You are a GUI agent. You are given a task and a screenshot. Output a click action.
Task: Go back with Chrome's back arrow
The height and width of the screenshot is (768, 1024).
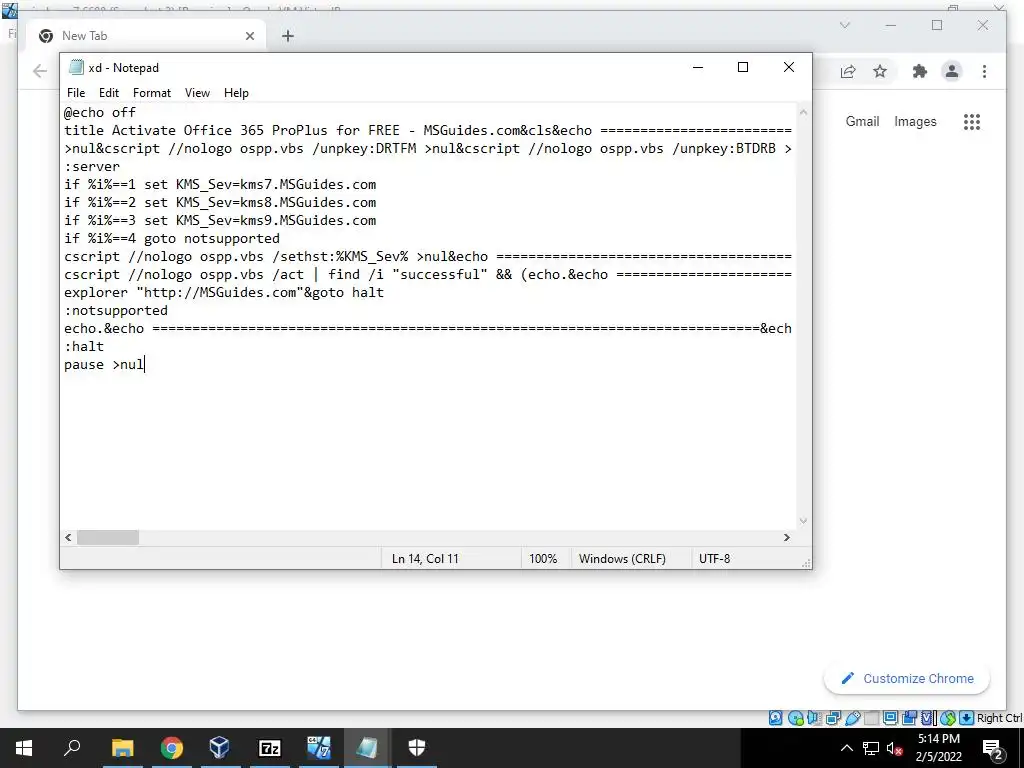point(40,71)
